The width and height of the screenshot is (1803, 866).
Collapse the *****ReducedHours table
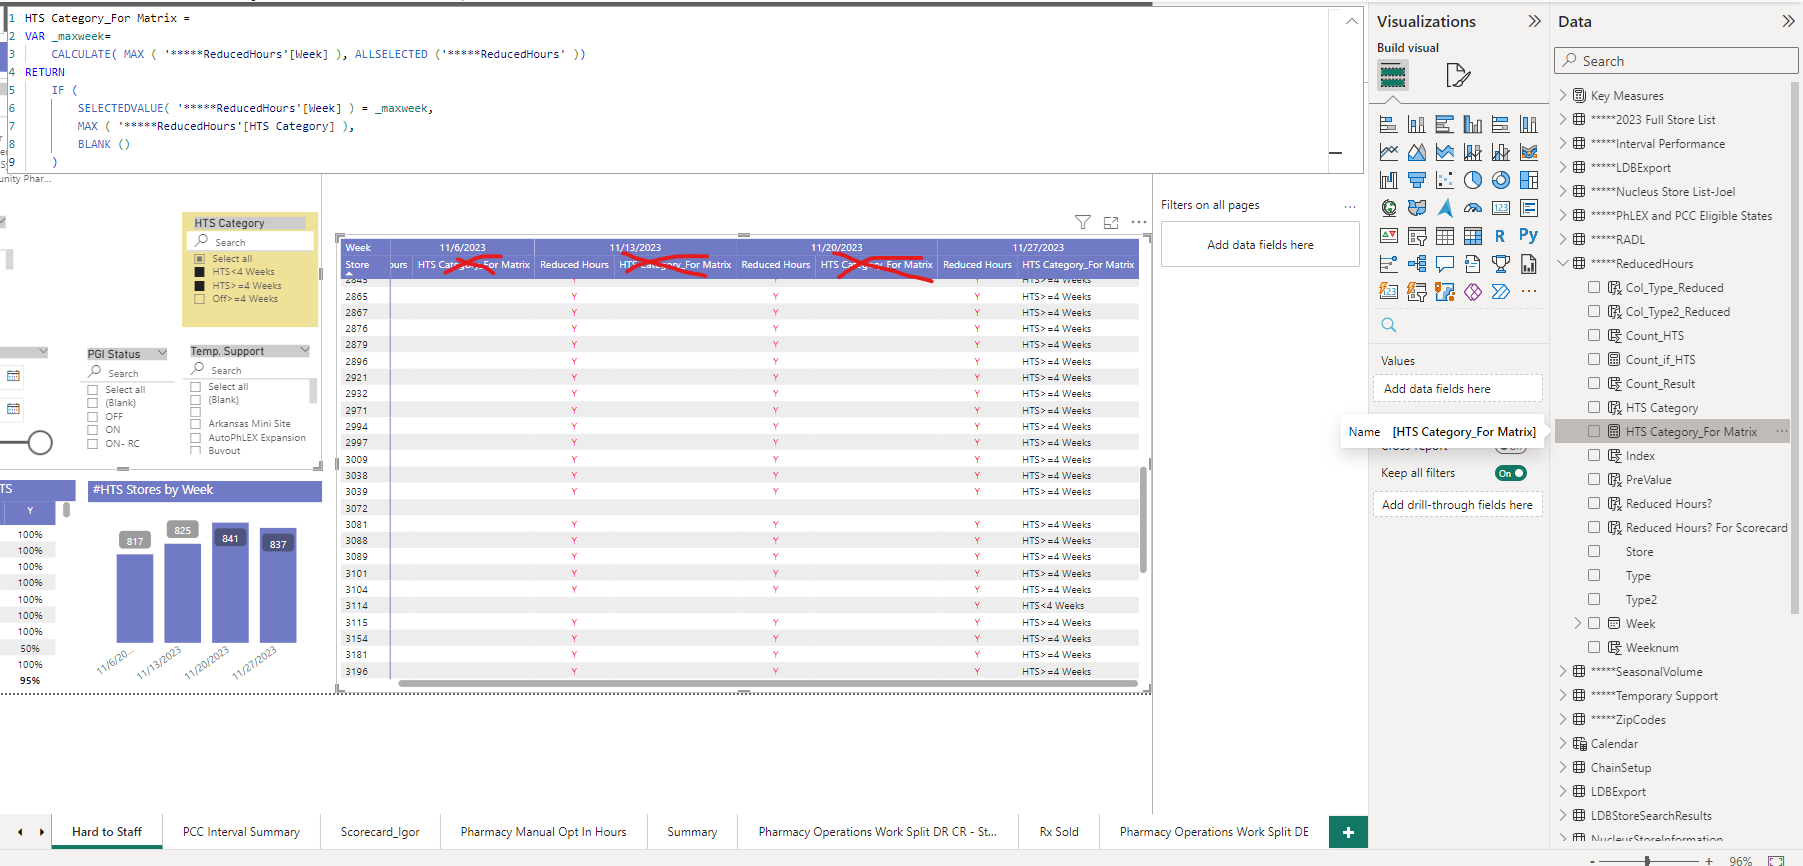pyautogui.click(x=1563, y=263)
